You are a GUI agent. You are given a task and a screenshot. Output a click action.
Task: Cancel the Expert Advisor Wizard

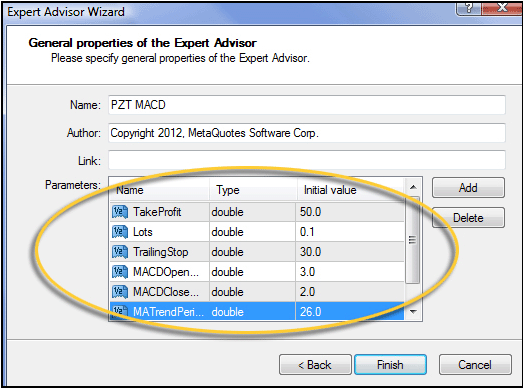(475, 365)
